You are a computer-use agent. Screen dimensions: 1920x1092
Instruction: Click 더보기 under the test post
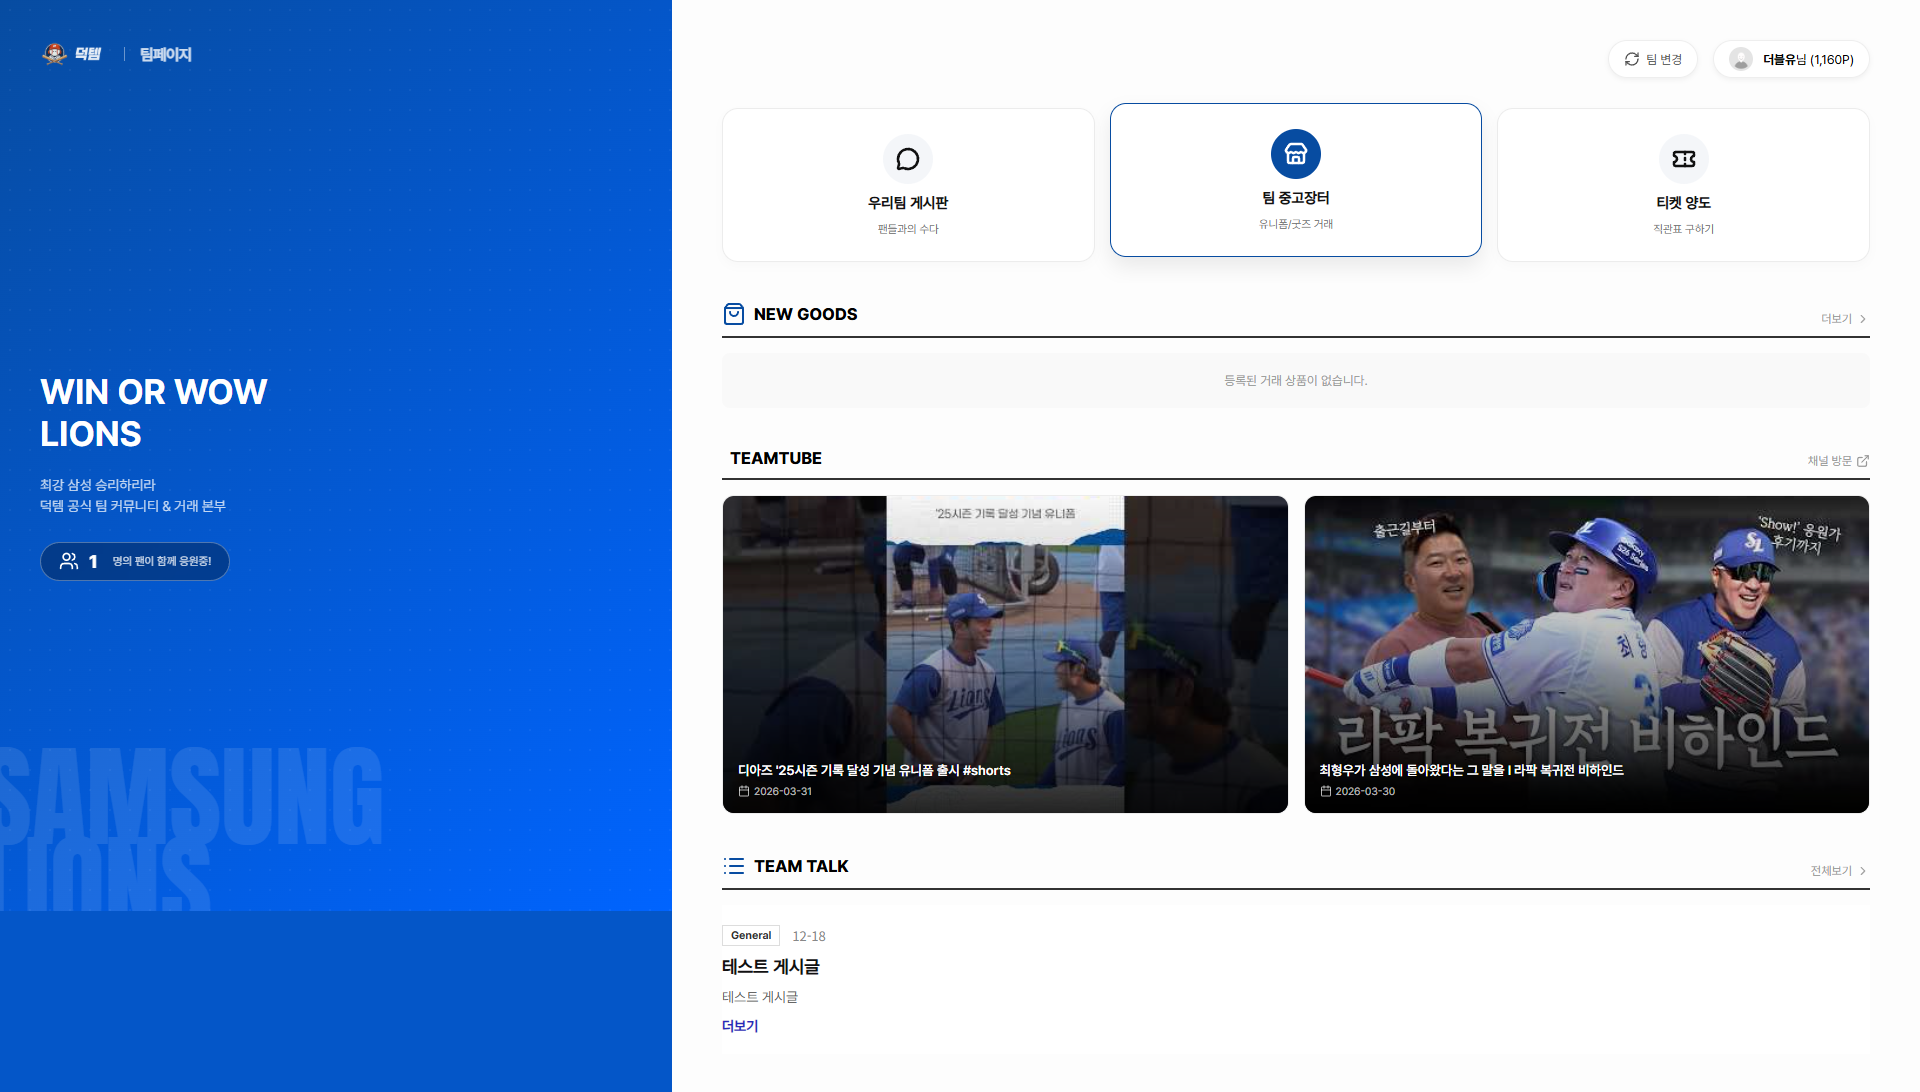740,1026
